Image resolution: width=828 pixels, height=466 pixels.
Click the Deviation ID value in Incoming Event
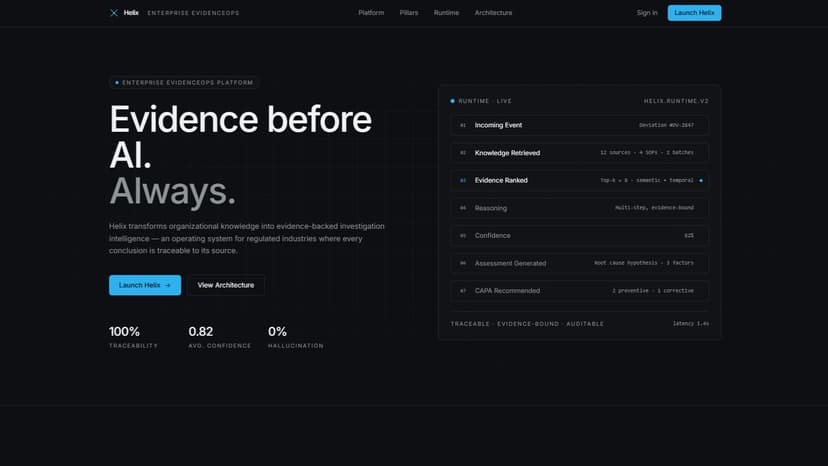point(666,125)
